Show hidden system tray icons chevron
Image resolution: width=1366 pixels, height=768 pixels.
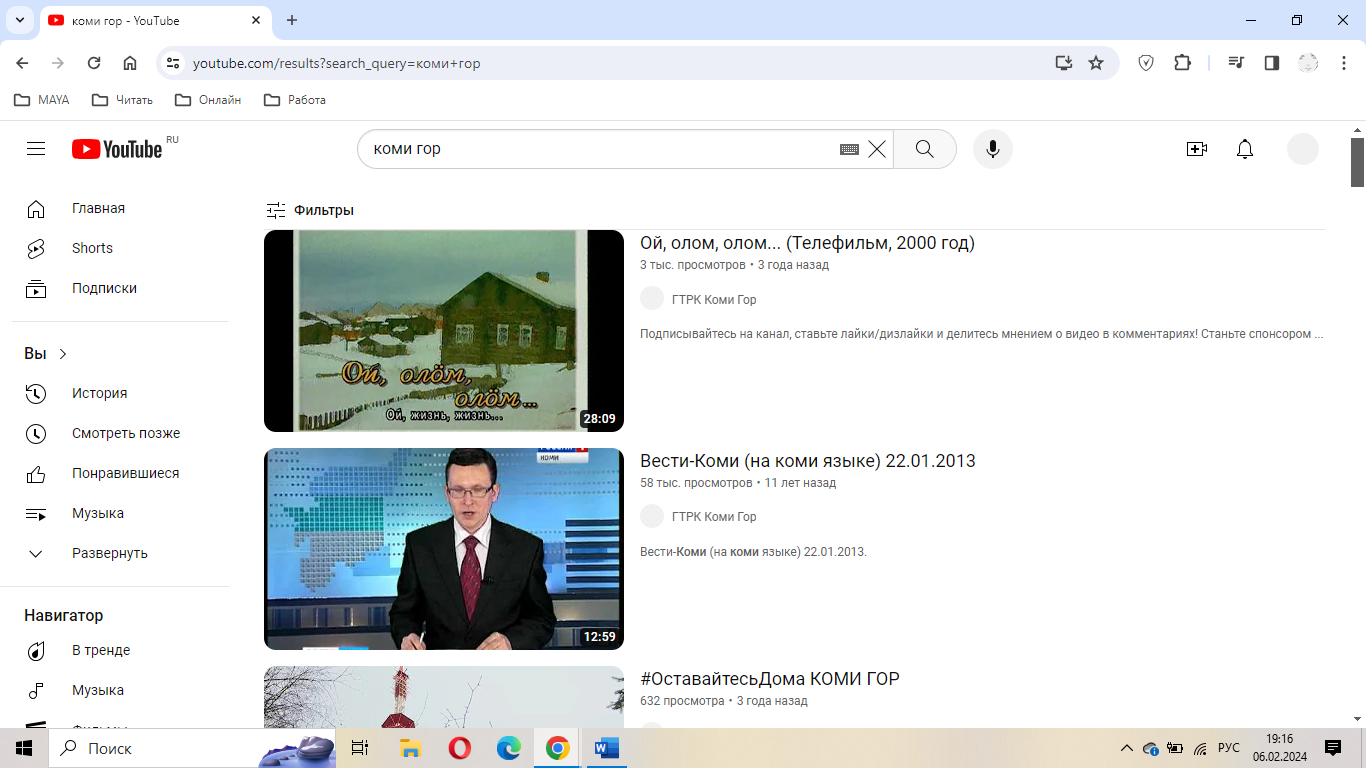[1127, 748]
